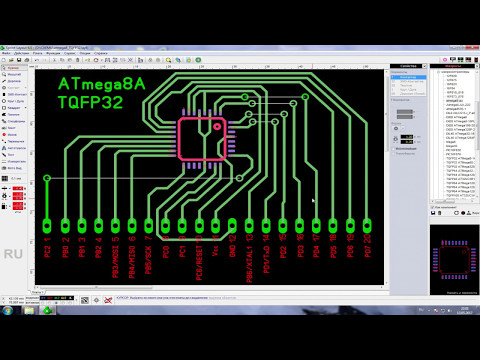Open the properties panel header dropdown
The image size is (480, 360).
click(x=424, y=66)
